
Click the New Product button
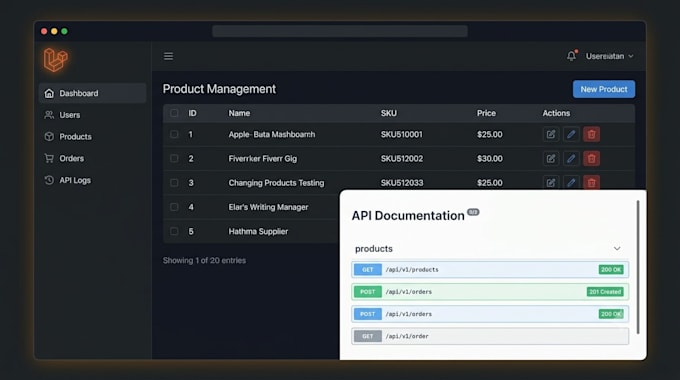[x=604, y=89]
